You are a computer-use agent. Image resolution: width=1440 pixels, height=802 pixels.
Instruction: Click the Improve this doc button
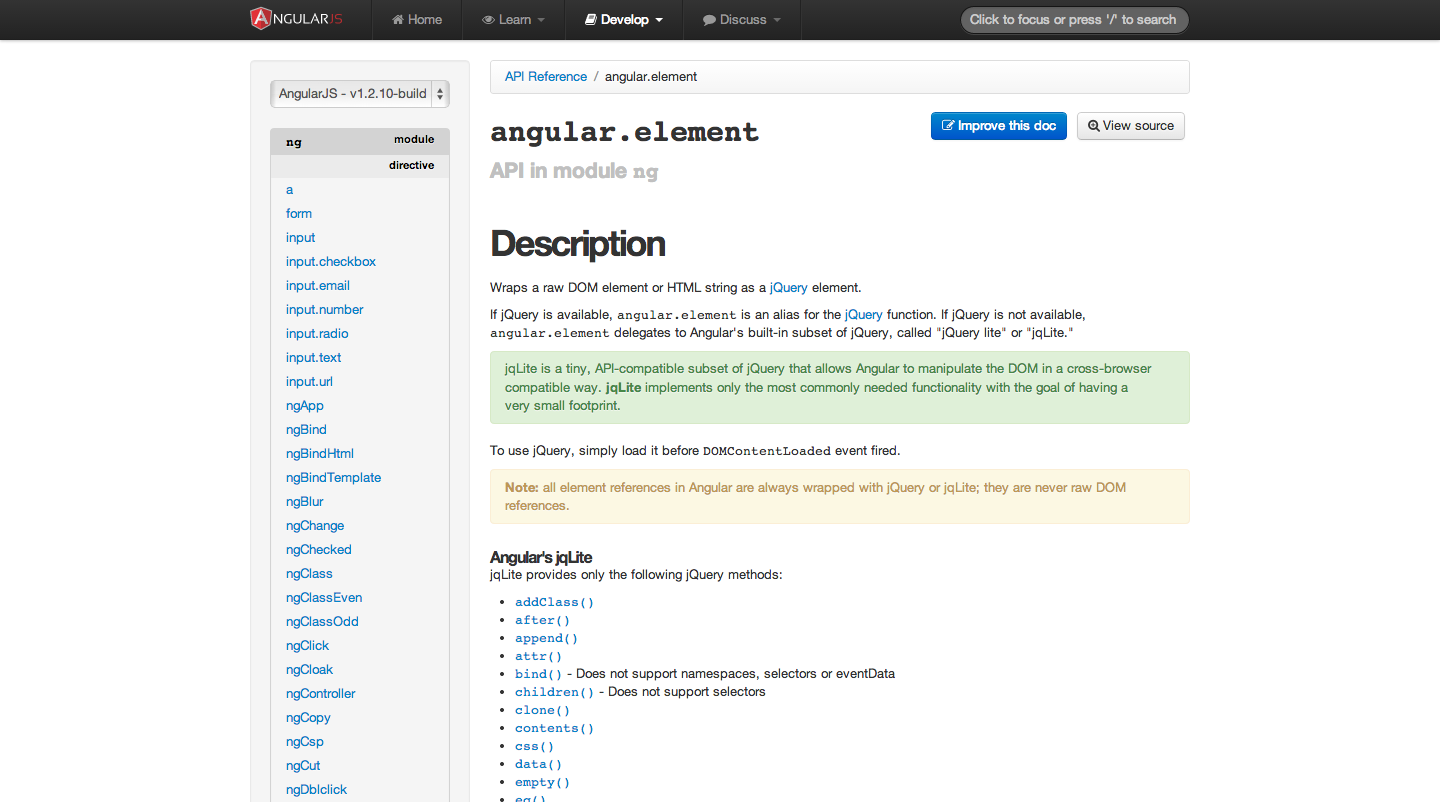(999, 126)
